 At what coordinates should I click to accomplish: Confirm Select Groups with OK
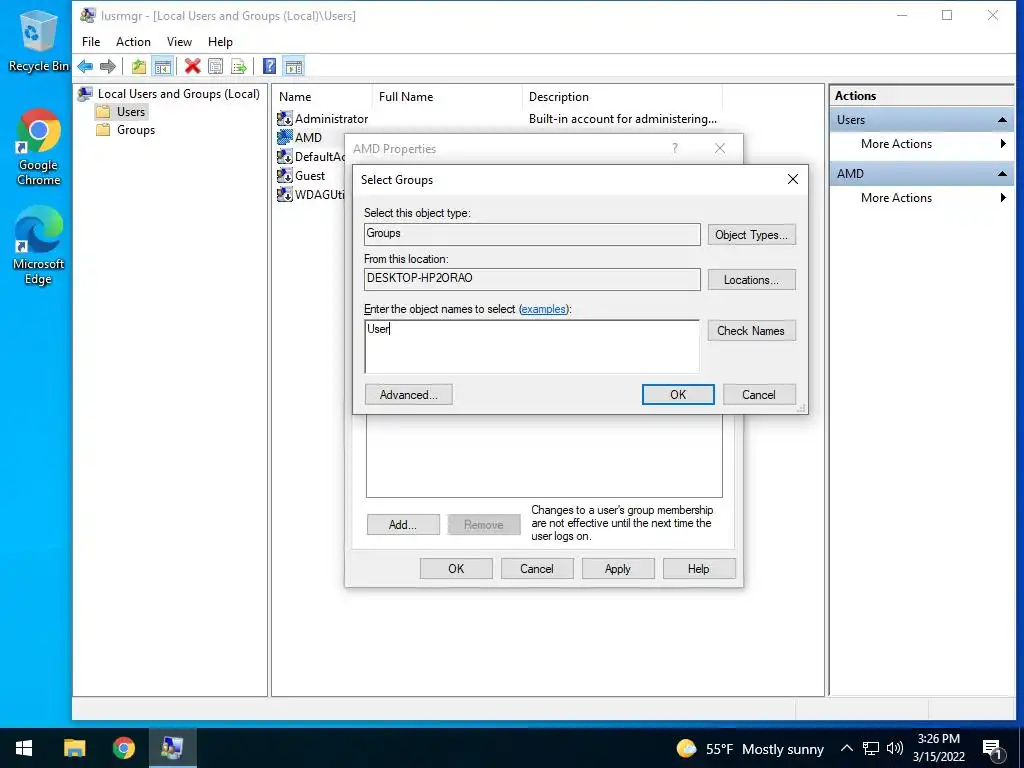[x=678, y=394]
